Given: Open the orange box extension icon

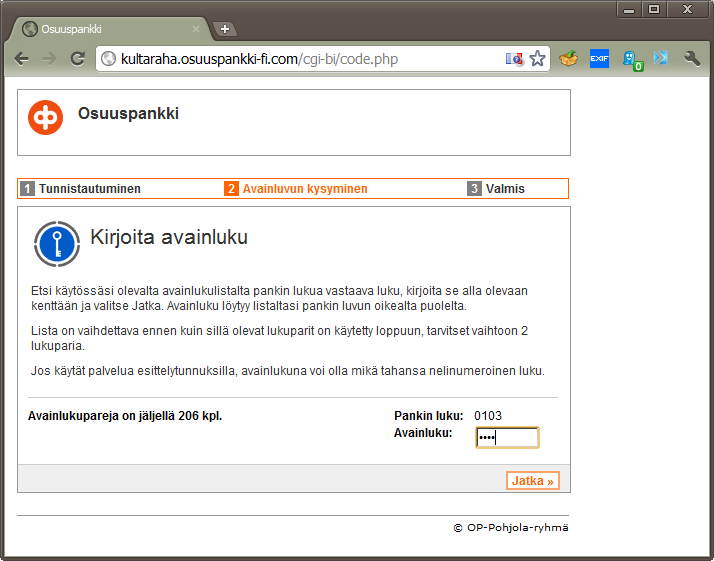Looking at the screenshot, I should [x=568, y=58].
